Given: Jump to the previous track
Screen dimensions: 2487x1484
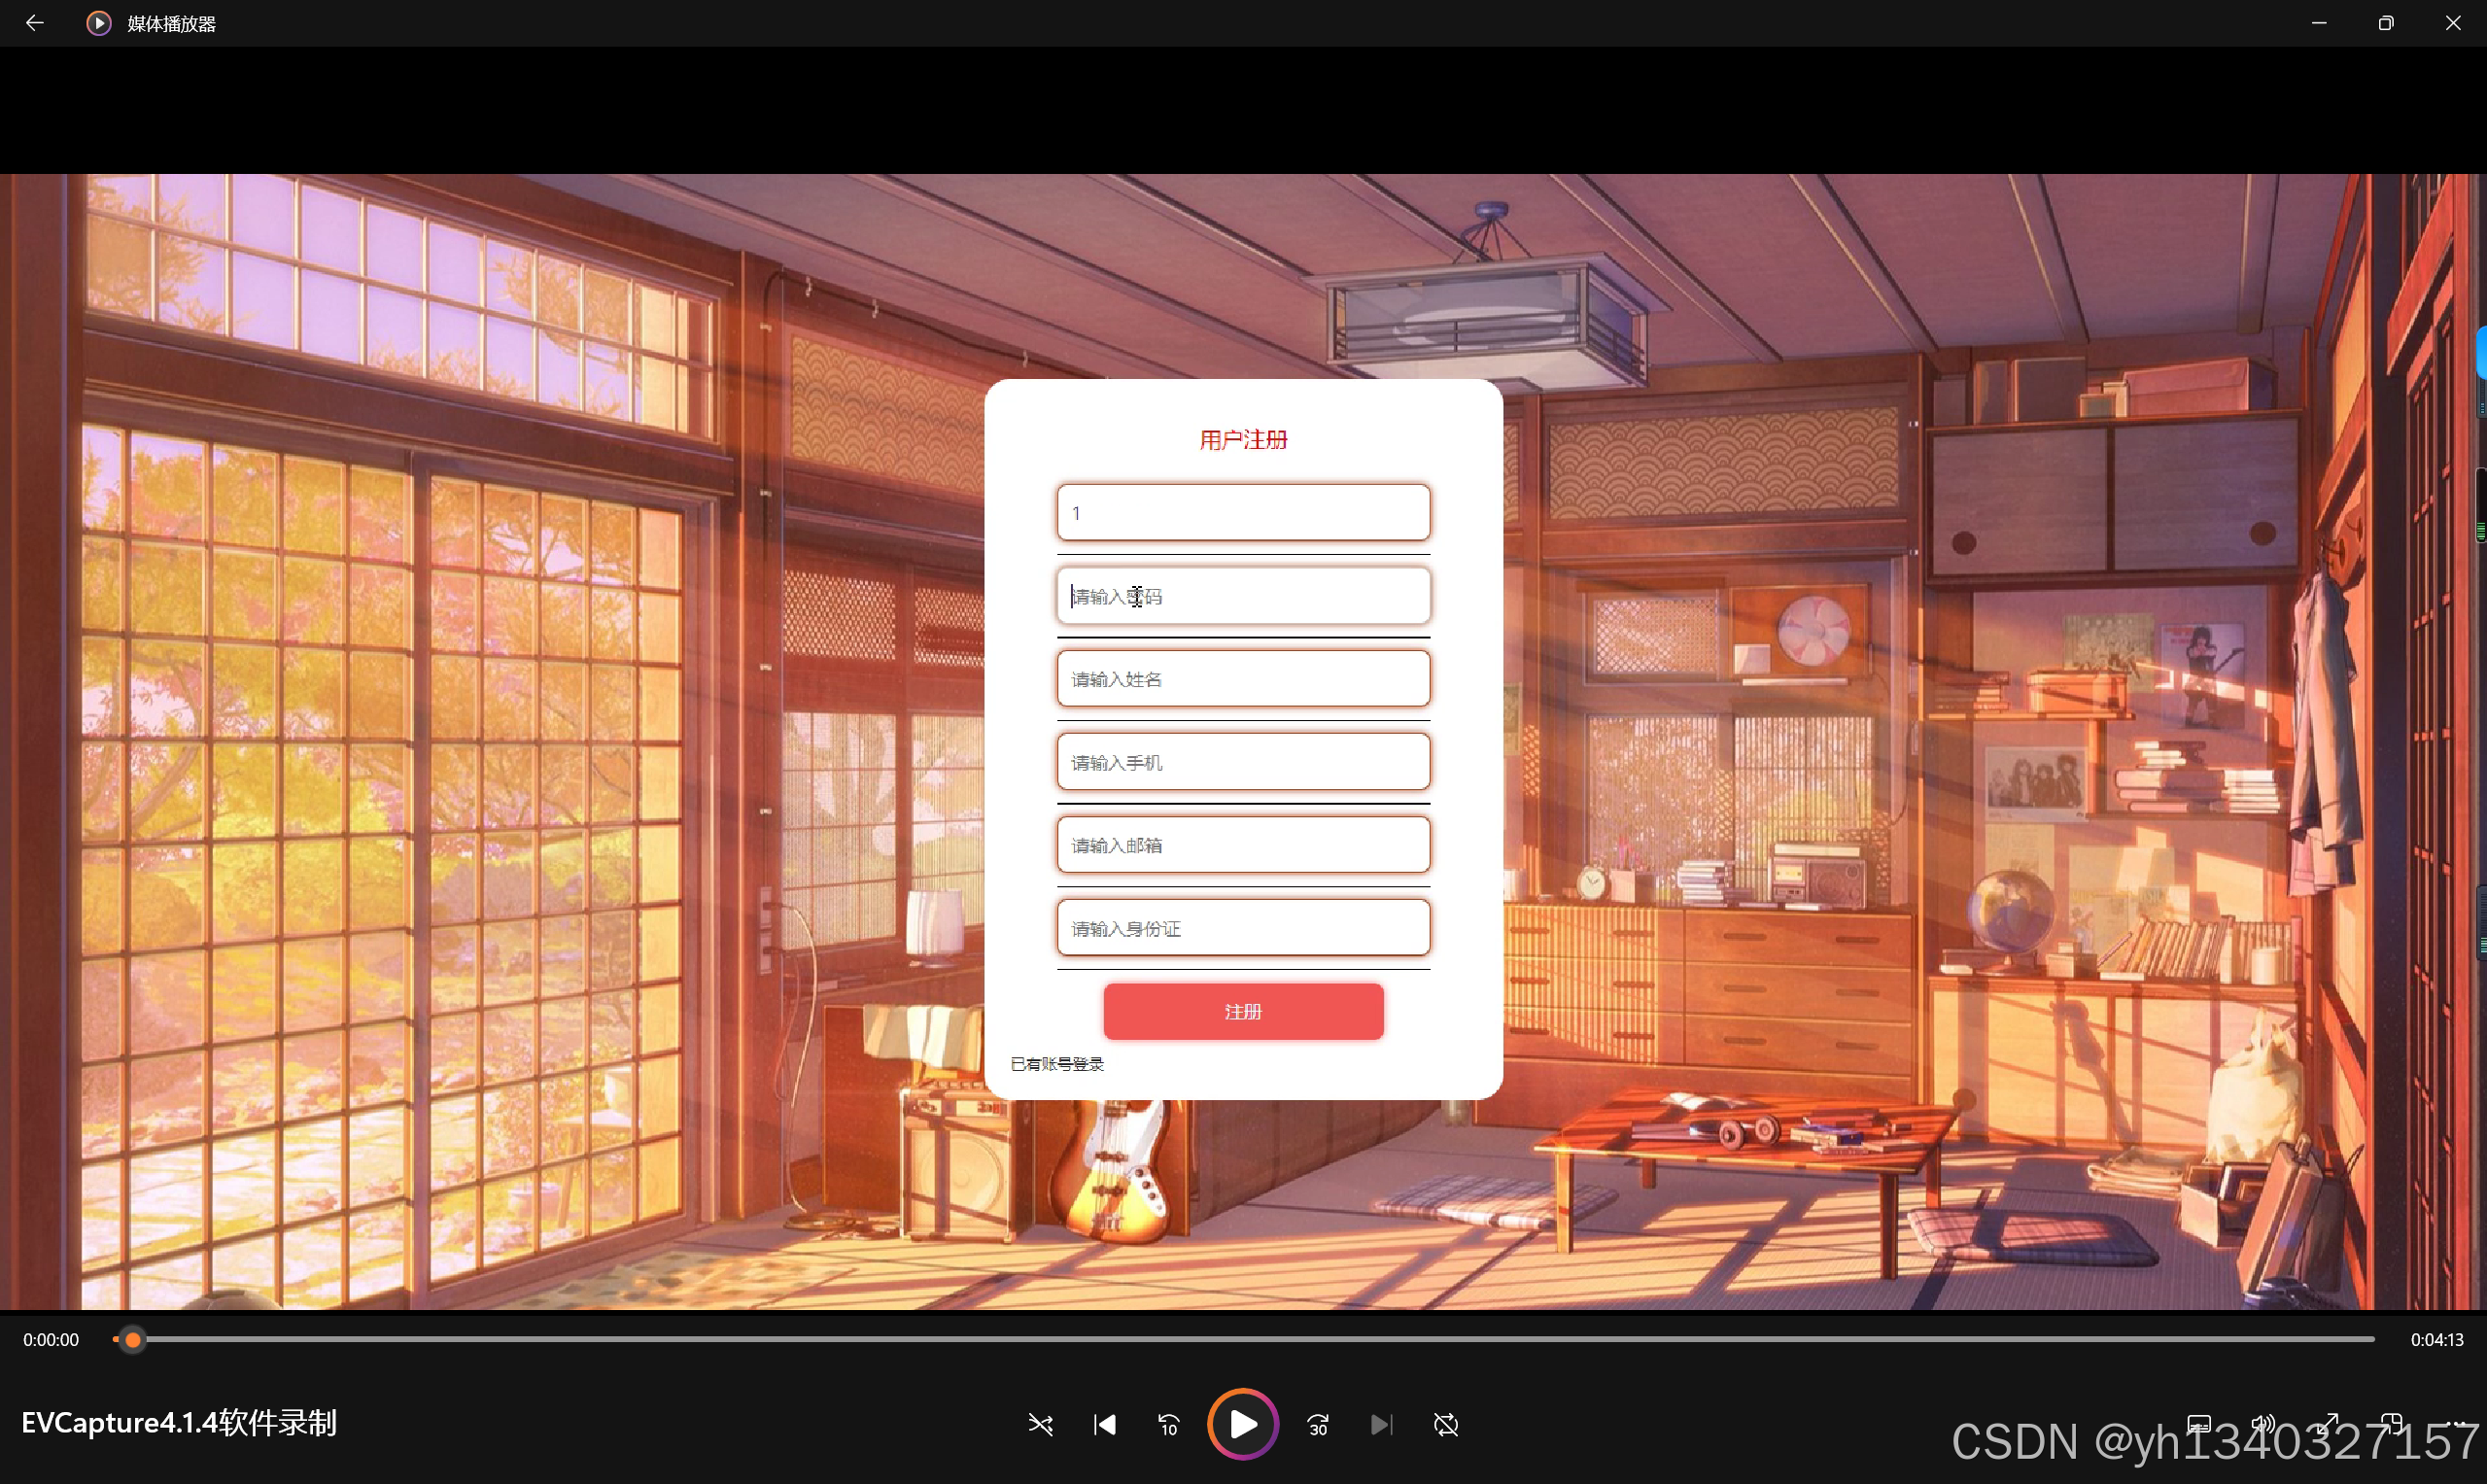Looking at the screenshot, I should [1105, 1424].
